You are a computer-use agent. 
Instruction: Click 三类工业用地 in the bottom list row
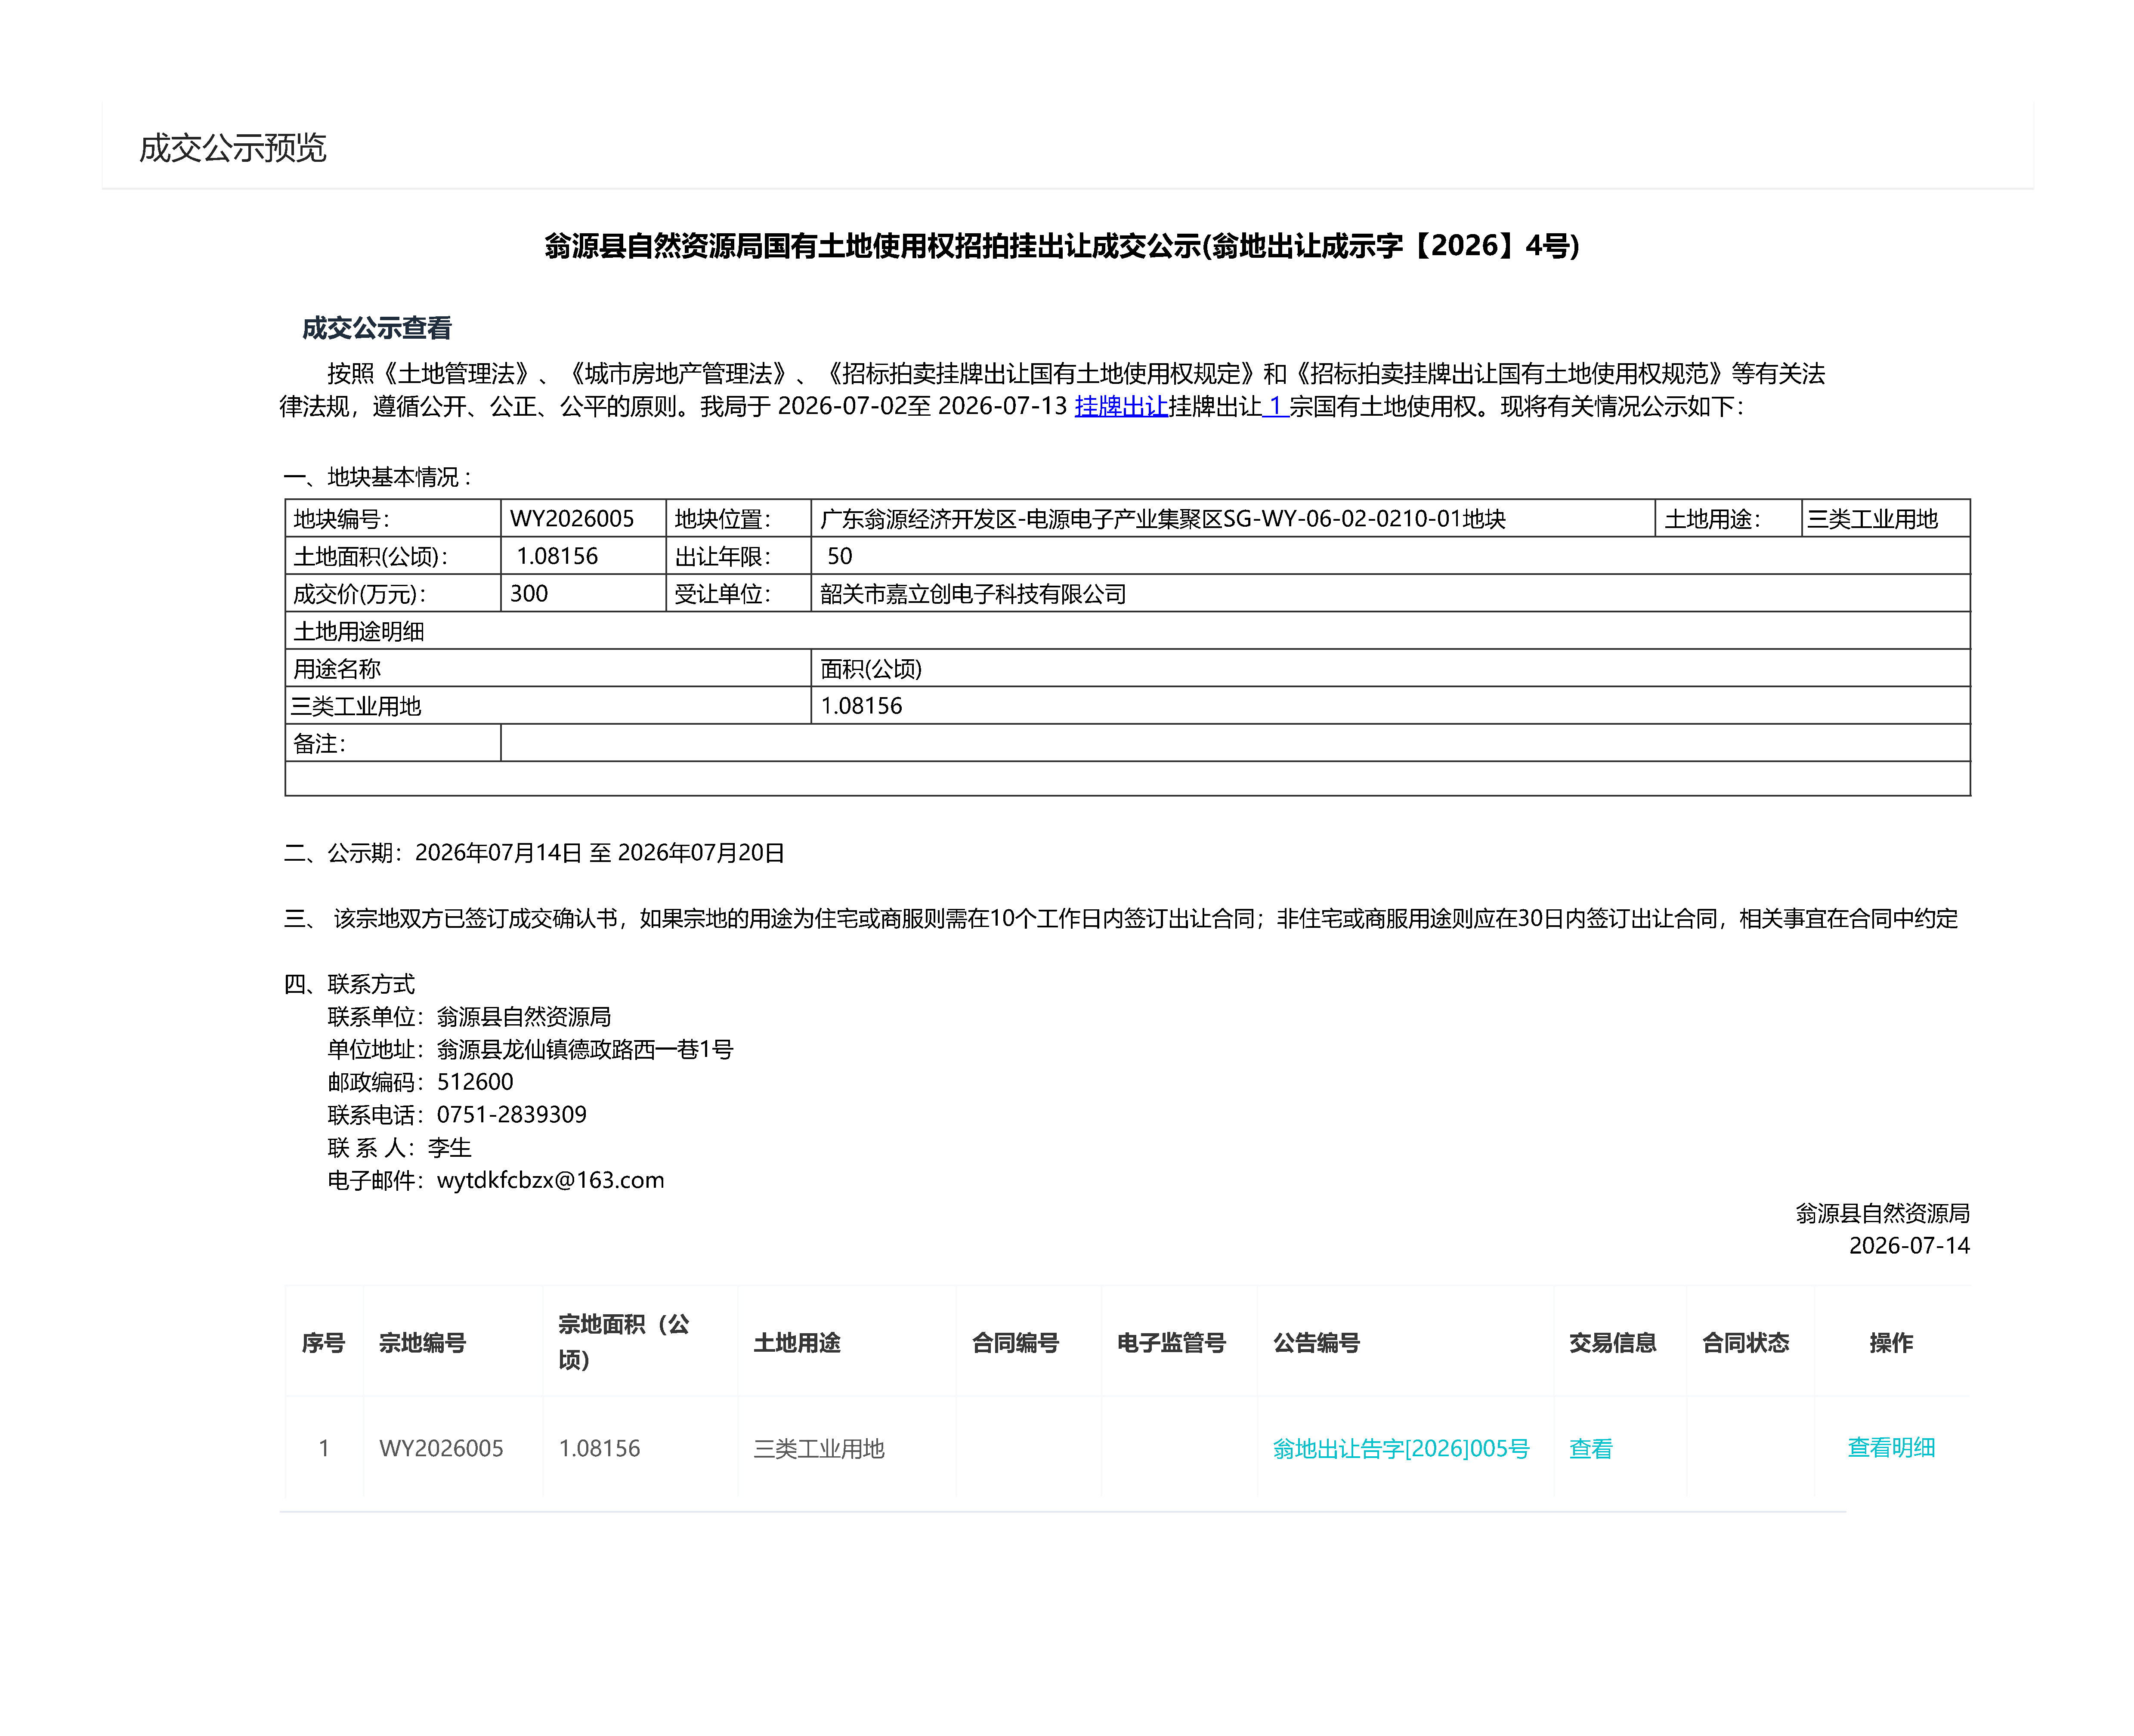click(x=819, y=1448)
